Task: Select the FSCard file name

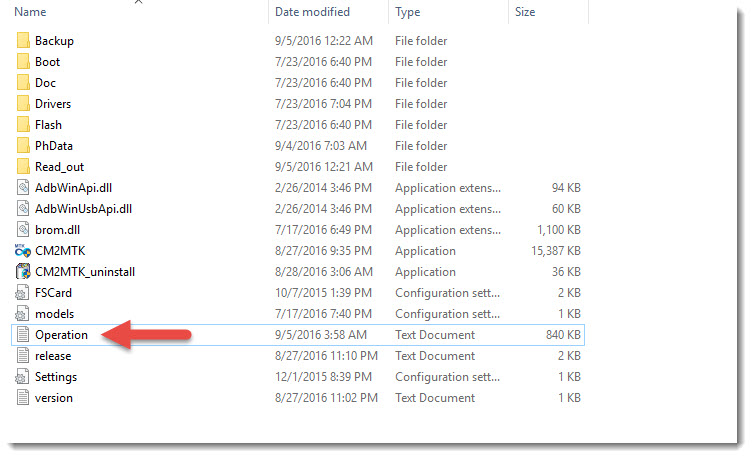Action: point(53,293)
